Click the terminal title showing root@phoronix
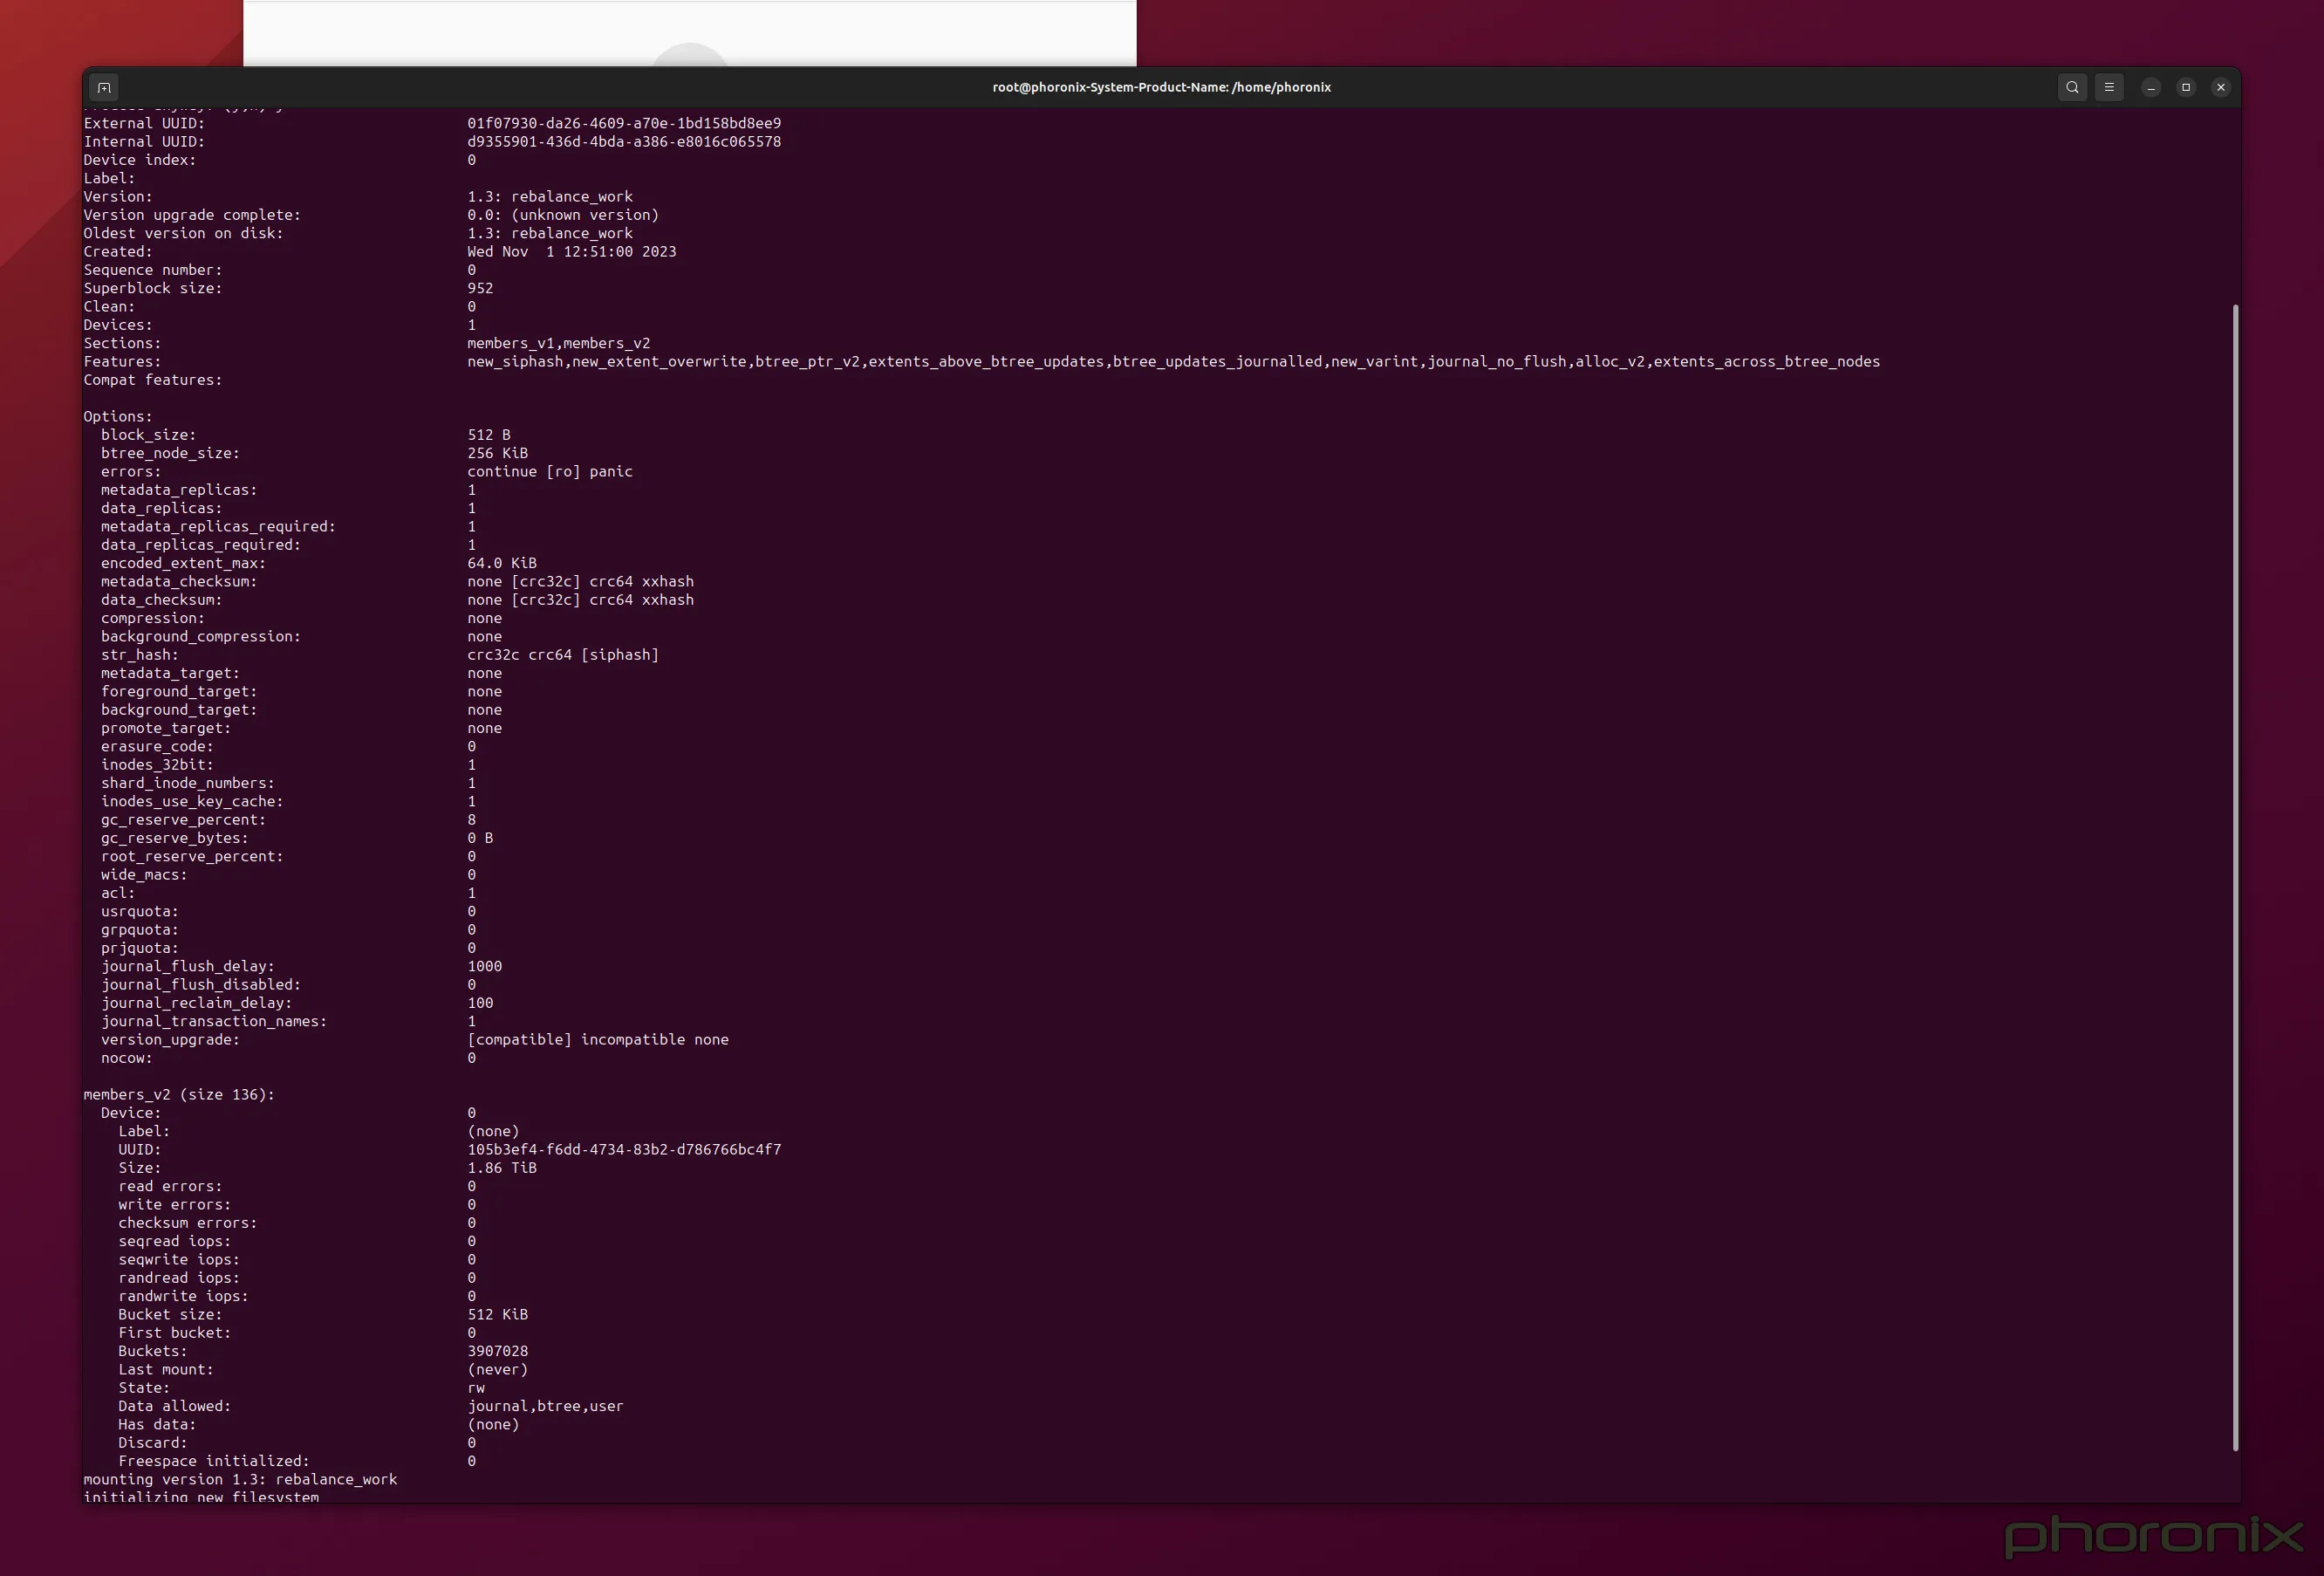 click(1160, 87)
